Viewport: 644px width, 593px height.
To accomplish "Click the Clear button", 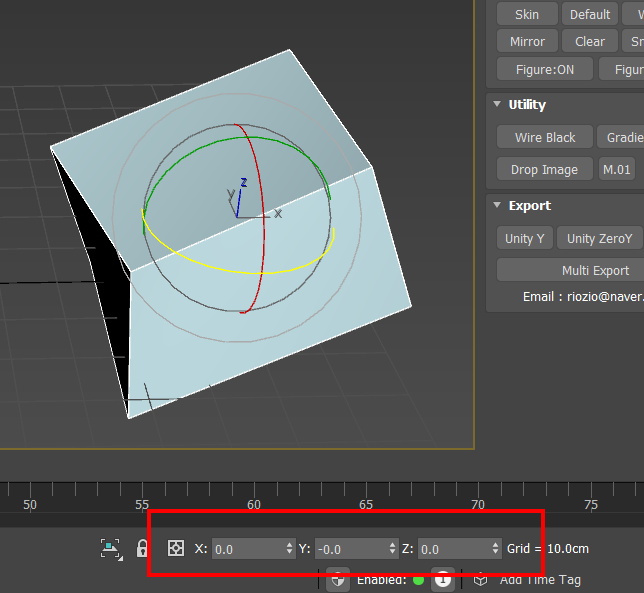I will click(590, 41).
